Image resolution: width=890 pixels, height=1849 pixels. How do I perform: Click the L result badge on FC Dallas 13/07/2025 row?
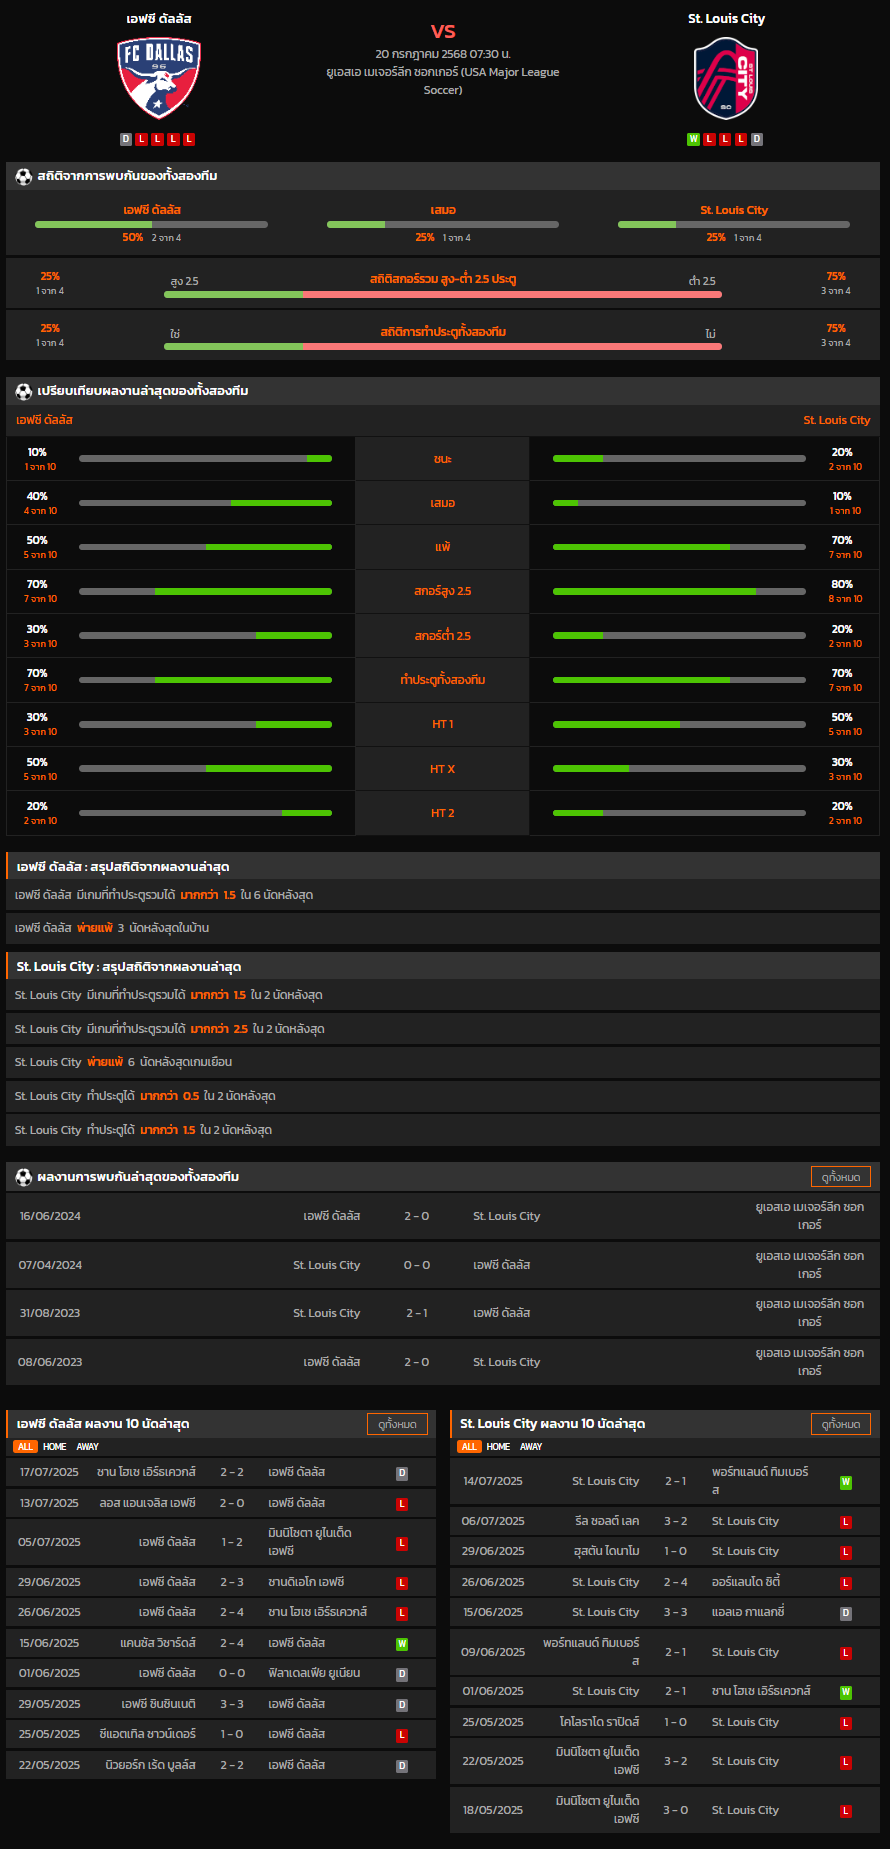coord(402,1504)
